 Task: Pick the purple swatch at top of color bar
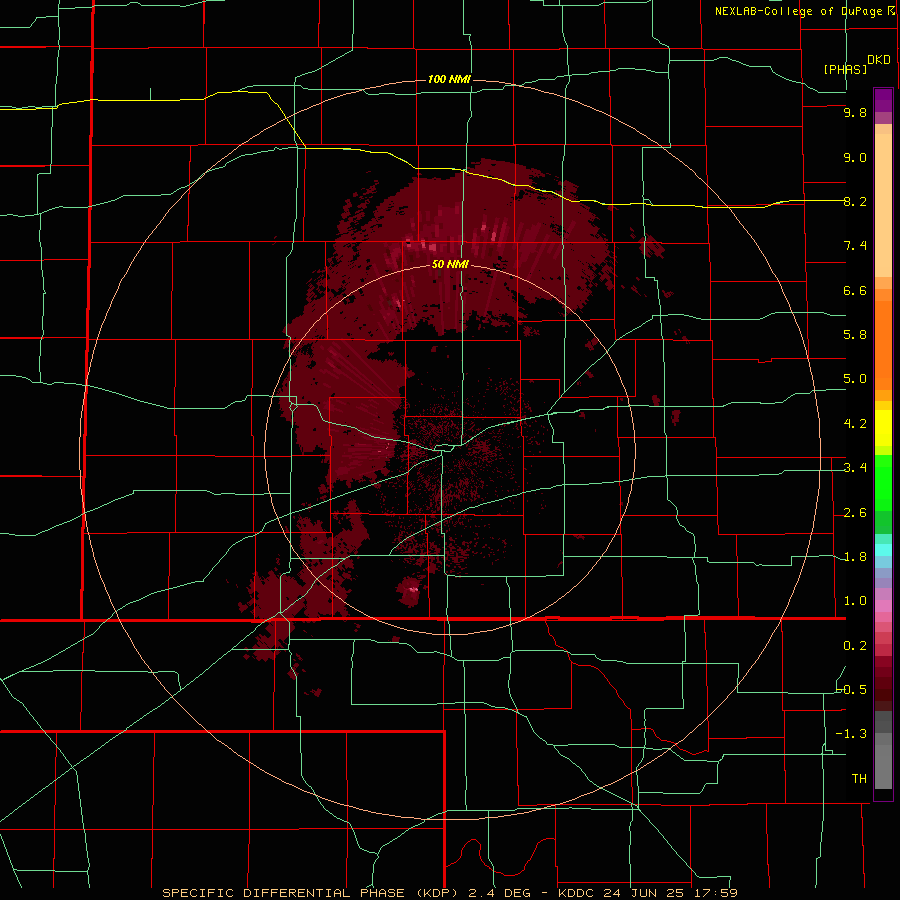(x=883, y=100)
